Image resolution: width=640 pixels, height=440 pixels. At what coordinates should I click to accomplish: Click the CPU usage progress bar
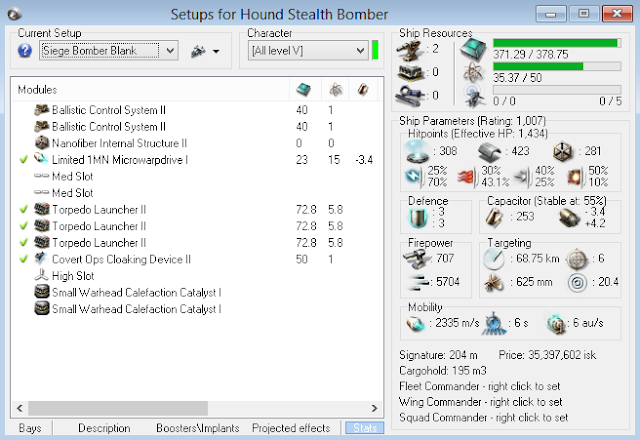(x=557, y=43)
